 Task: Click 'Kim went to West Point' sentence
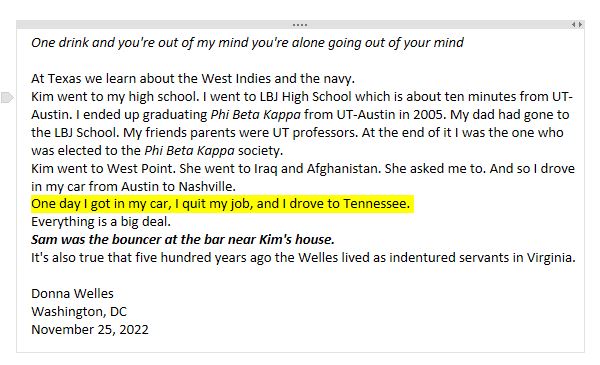[x=103, y=168]
